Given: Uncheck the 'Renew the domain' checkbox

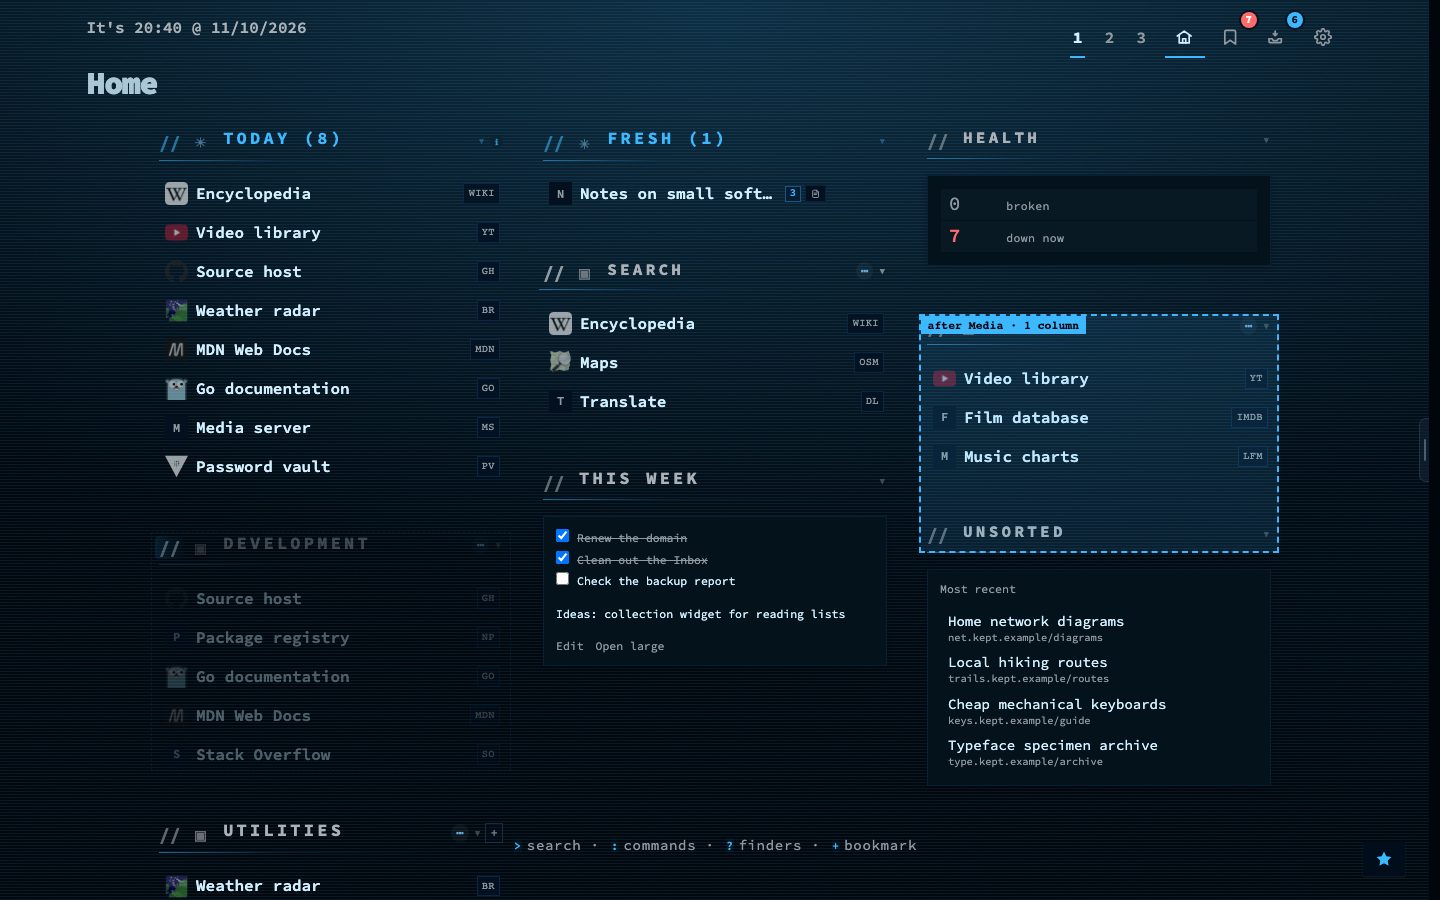Looking at the screenshot, I should click(x=562, y=536).
